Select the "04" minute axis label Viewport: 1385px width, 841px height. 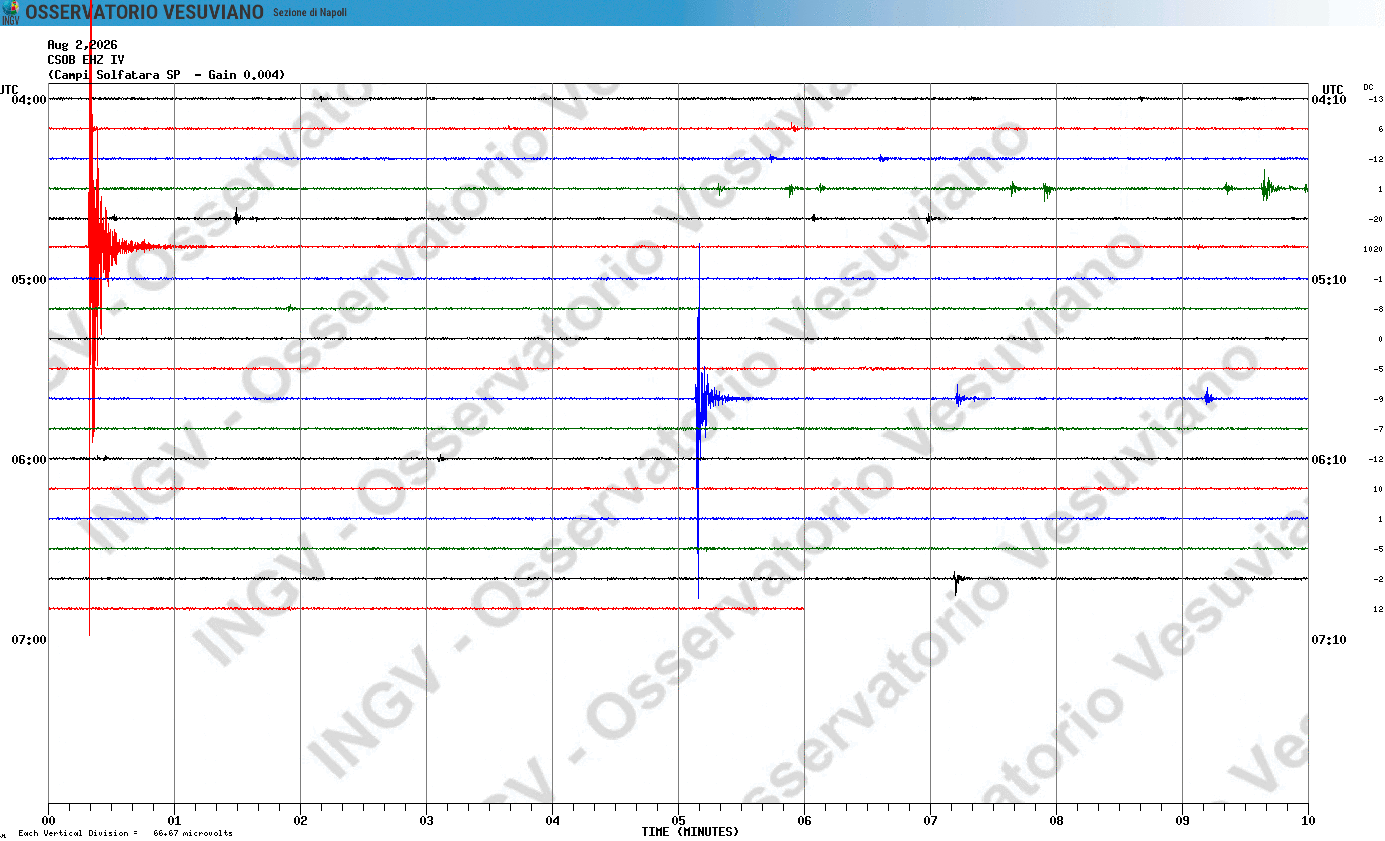552,820
